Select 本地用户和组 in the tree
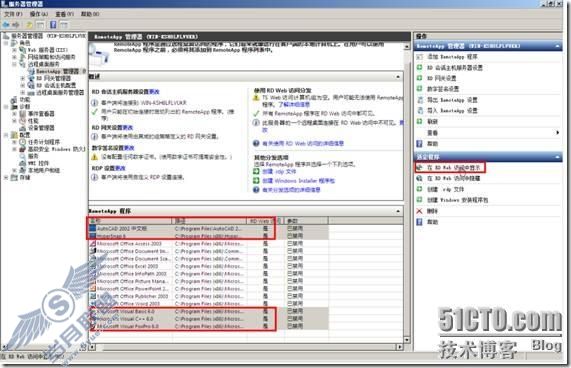The image size is (571, 368). pyautogui.click(x=44, y=170)
